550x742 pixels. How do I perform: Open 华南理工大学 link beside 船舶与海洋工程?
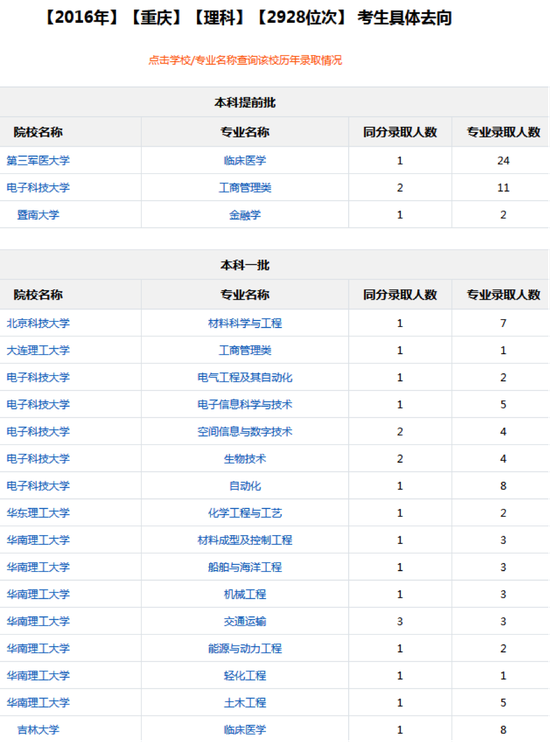pos(38,566)
